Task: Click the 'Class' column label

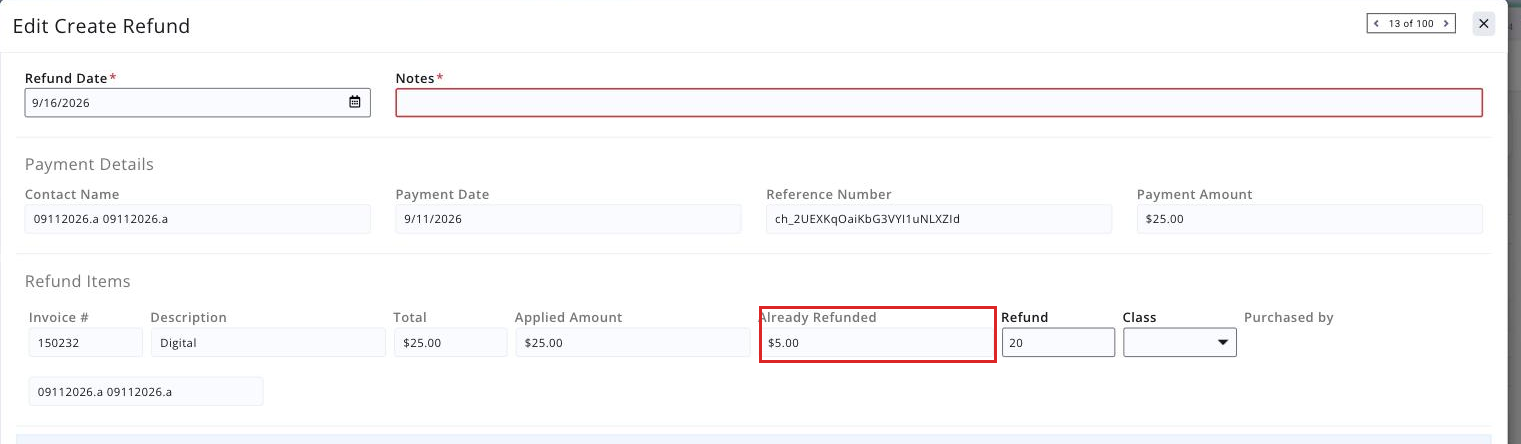Action: pyautogui.click(x=1140, y=317)
